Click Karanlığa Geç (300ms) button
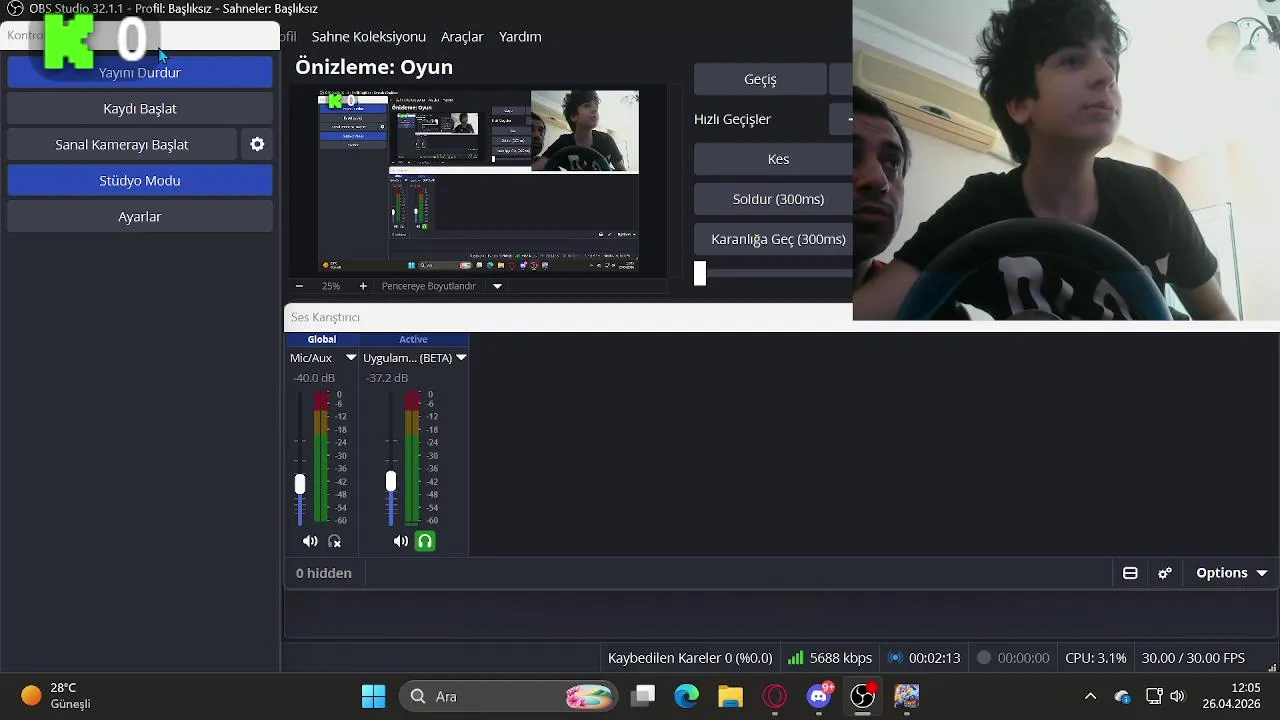This screenshot has width=1280, height=720. click(774, 239)
